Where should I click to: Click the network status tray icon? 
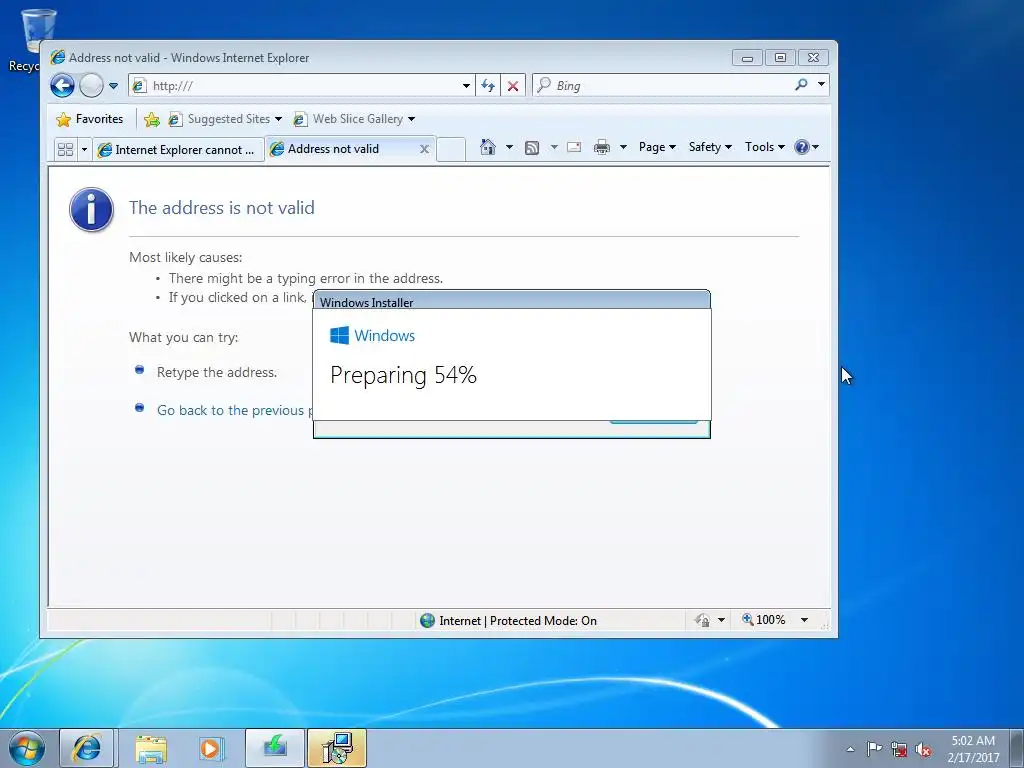click(x=899, y=749)
